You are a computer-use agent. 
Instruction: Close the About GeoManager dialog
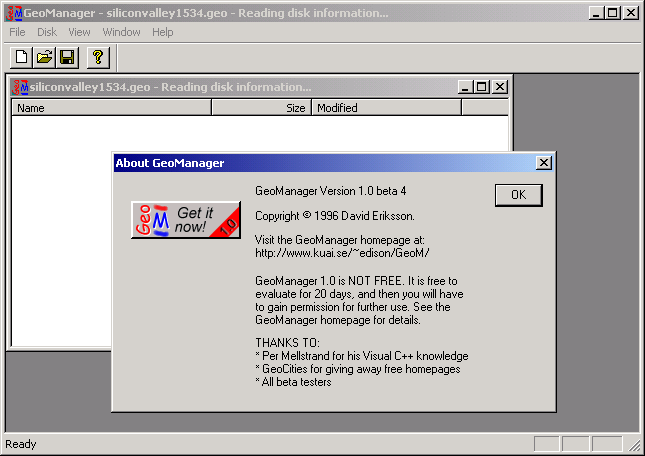pos(544,163)
